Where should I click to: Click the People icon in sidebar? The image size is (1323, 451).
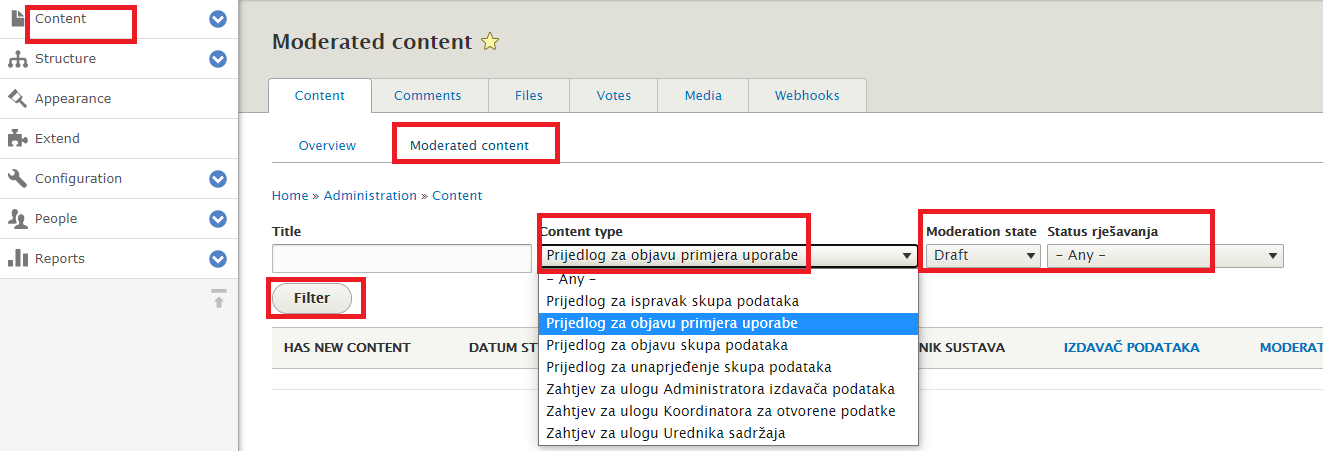[x=17, y=219]
